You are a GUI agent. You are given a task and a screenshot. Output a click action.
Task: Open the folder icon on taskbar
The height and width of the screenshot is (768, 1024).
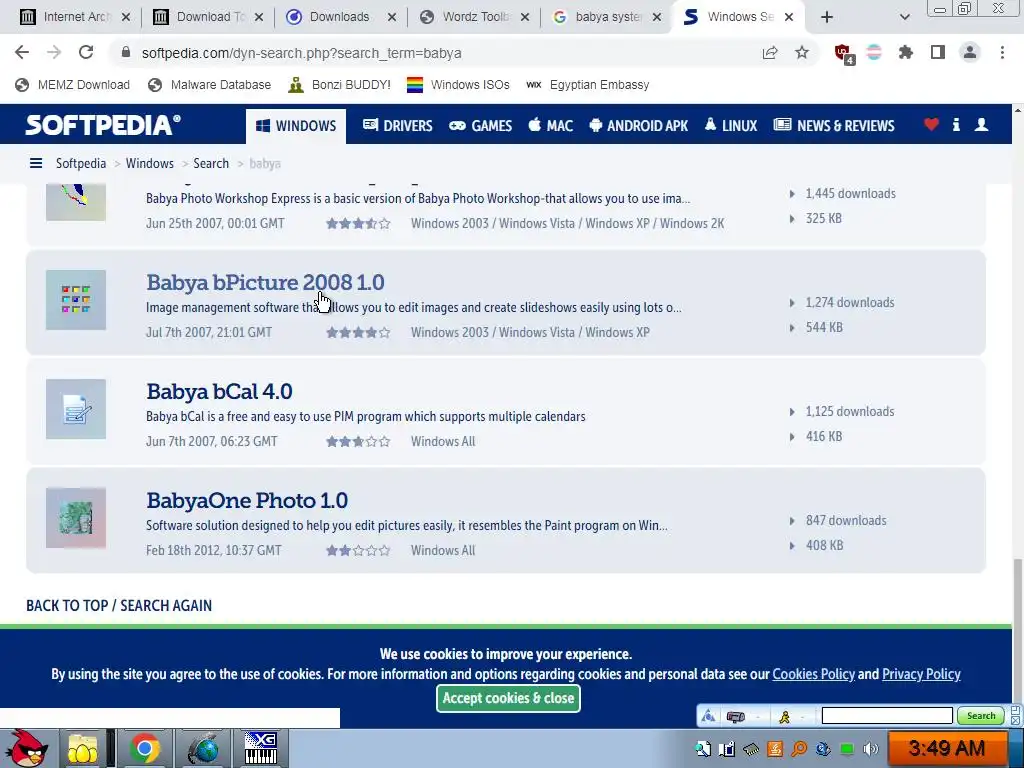pos(82,748)
